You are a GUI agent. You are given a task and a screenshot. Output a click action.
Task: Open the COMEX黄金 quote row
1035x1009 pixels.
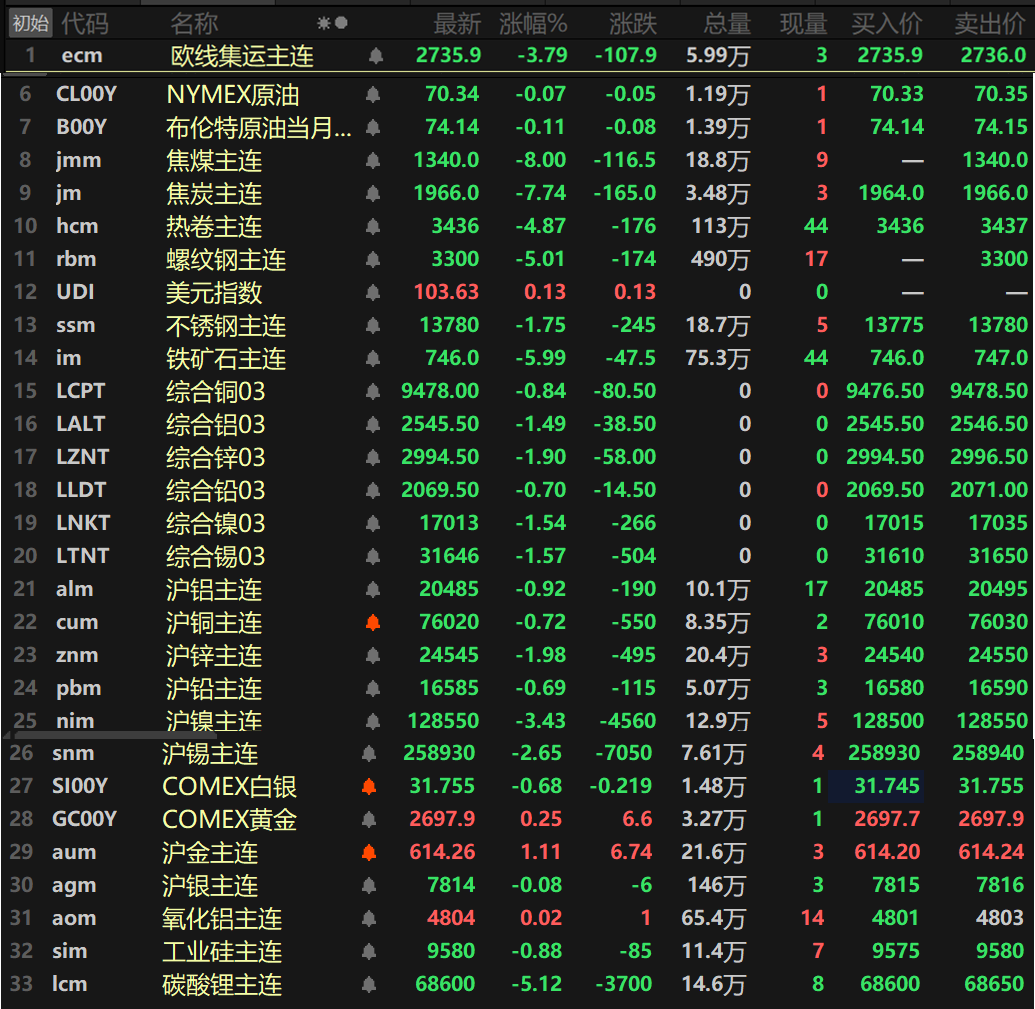coord(229,820)
